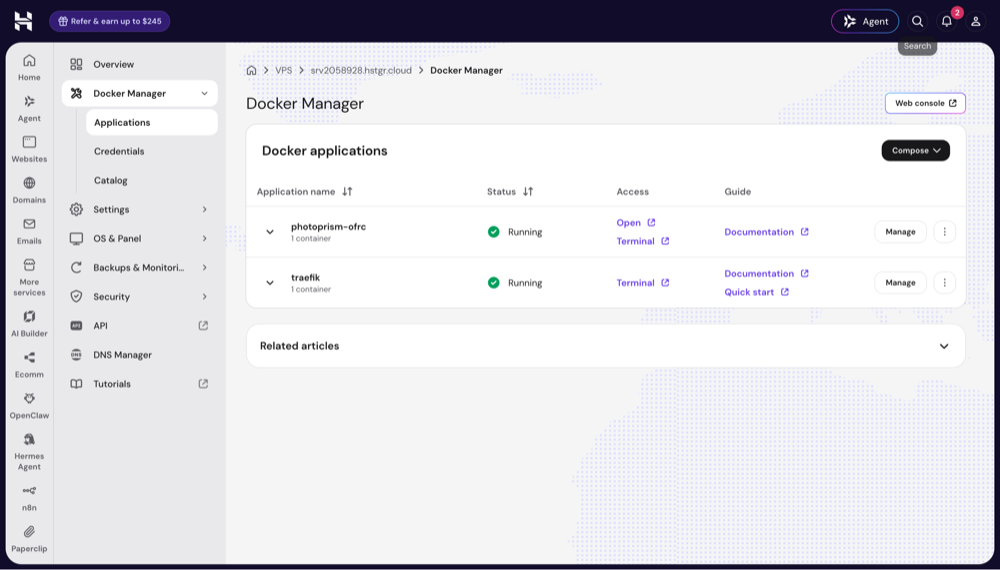
Task: Click the breadcrumb home icon
Action: (x=251, y=70)
